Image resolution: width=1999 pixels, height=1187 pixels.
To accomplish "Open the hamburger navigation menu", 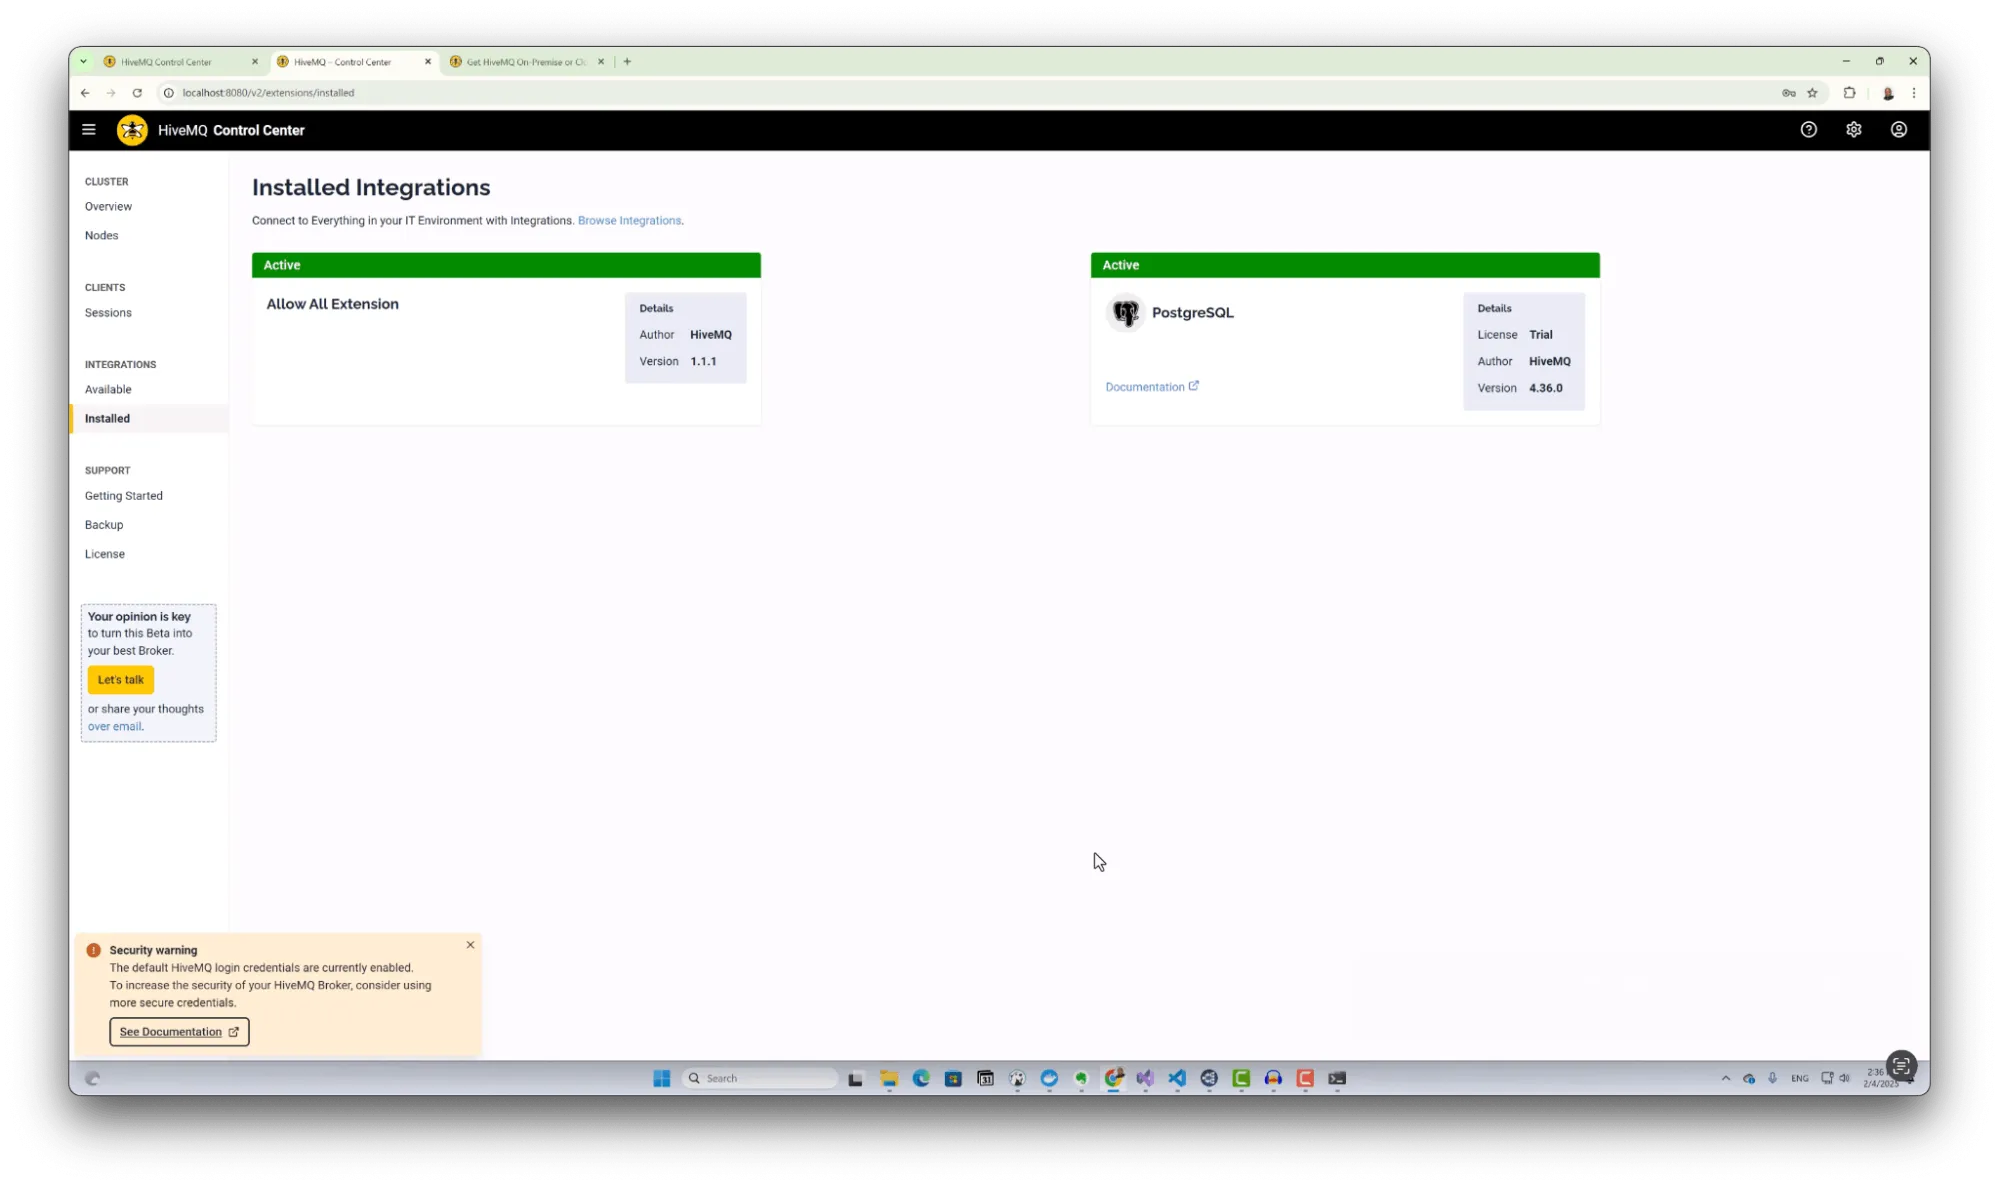I will (89, 130).
